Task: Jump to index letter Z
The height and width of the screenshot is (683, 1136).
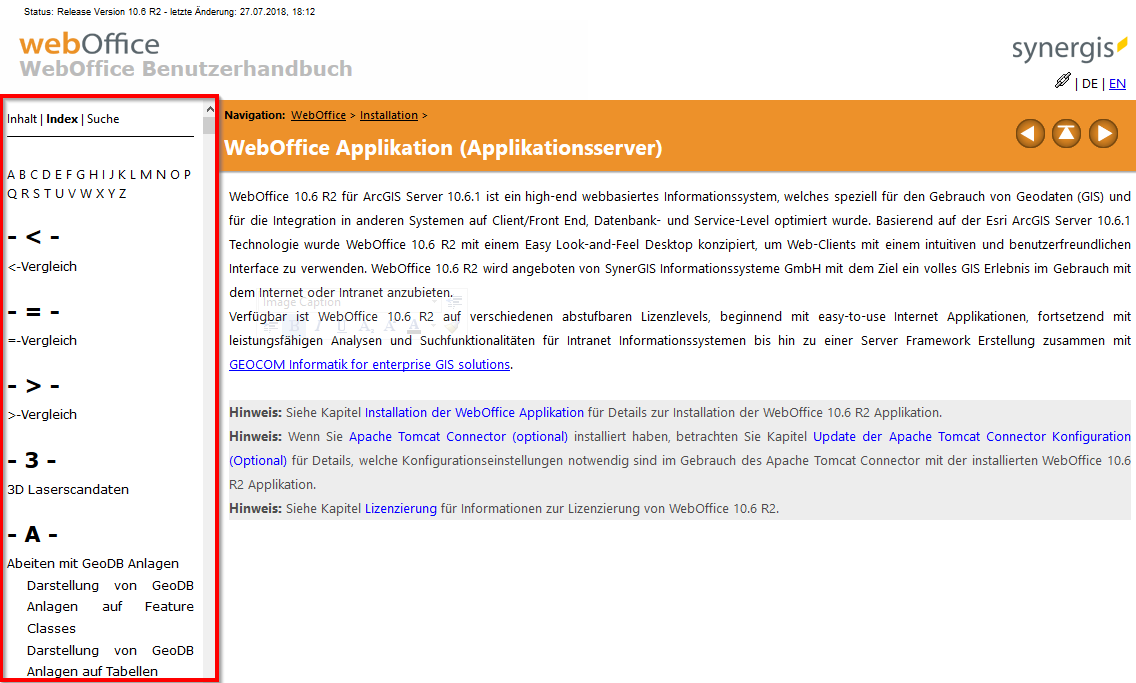Action: click(122, 193)
